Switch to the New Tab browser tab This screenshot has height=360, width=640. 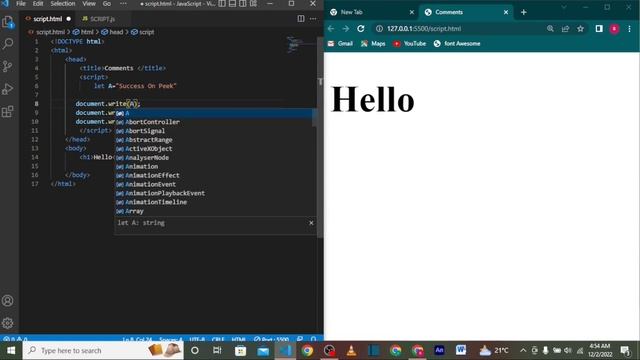click(372, 12)
